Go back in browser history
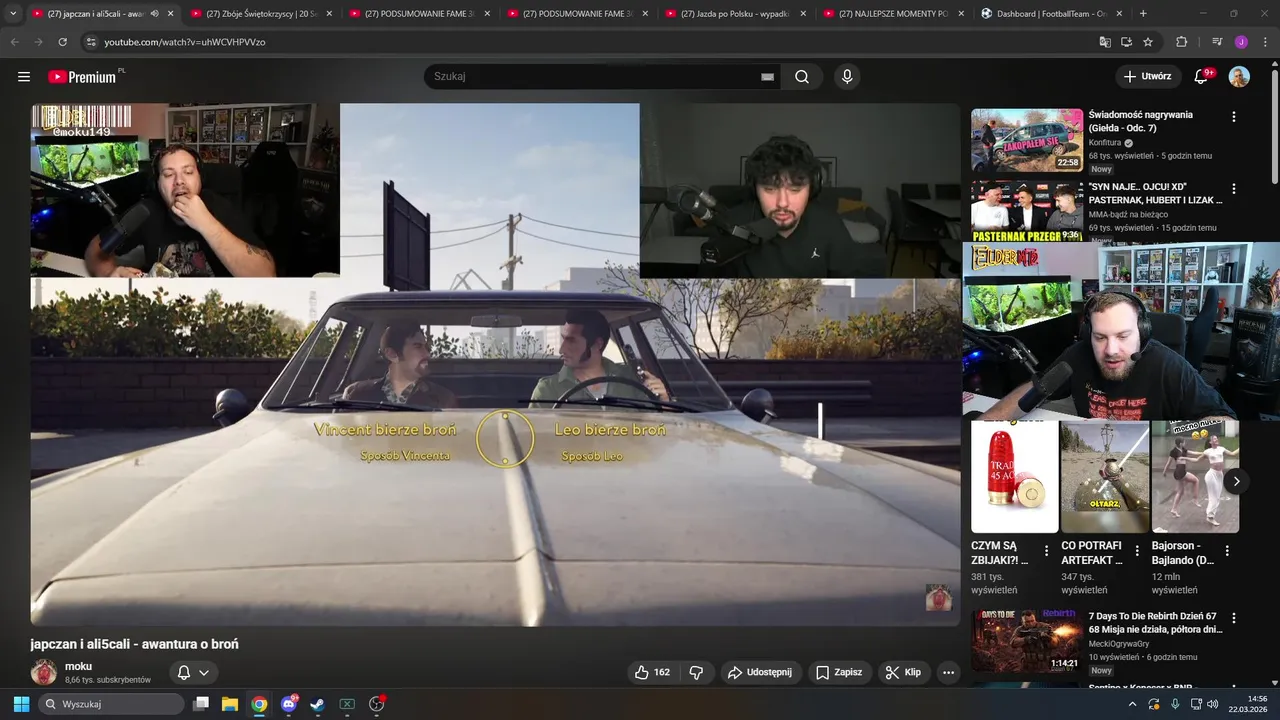The height and width of the screenshot is (720, 1280). (x=14, y=42)
